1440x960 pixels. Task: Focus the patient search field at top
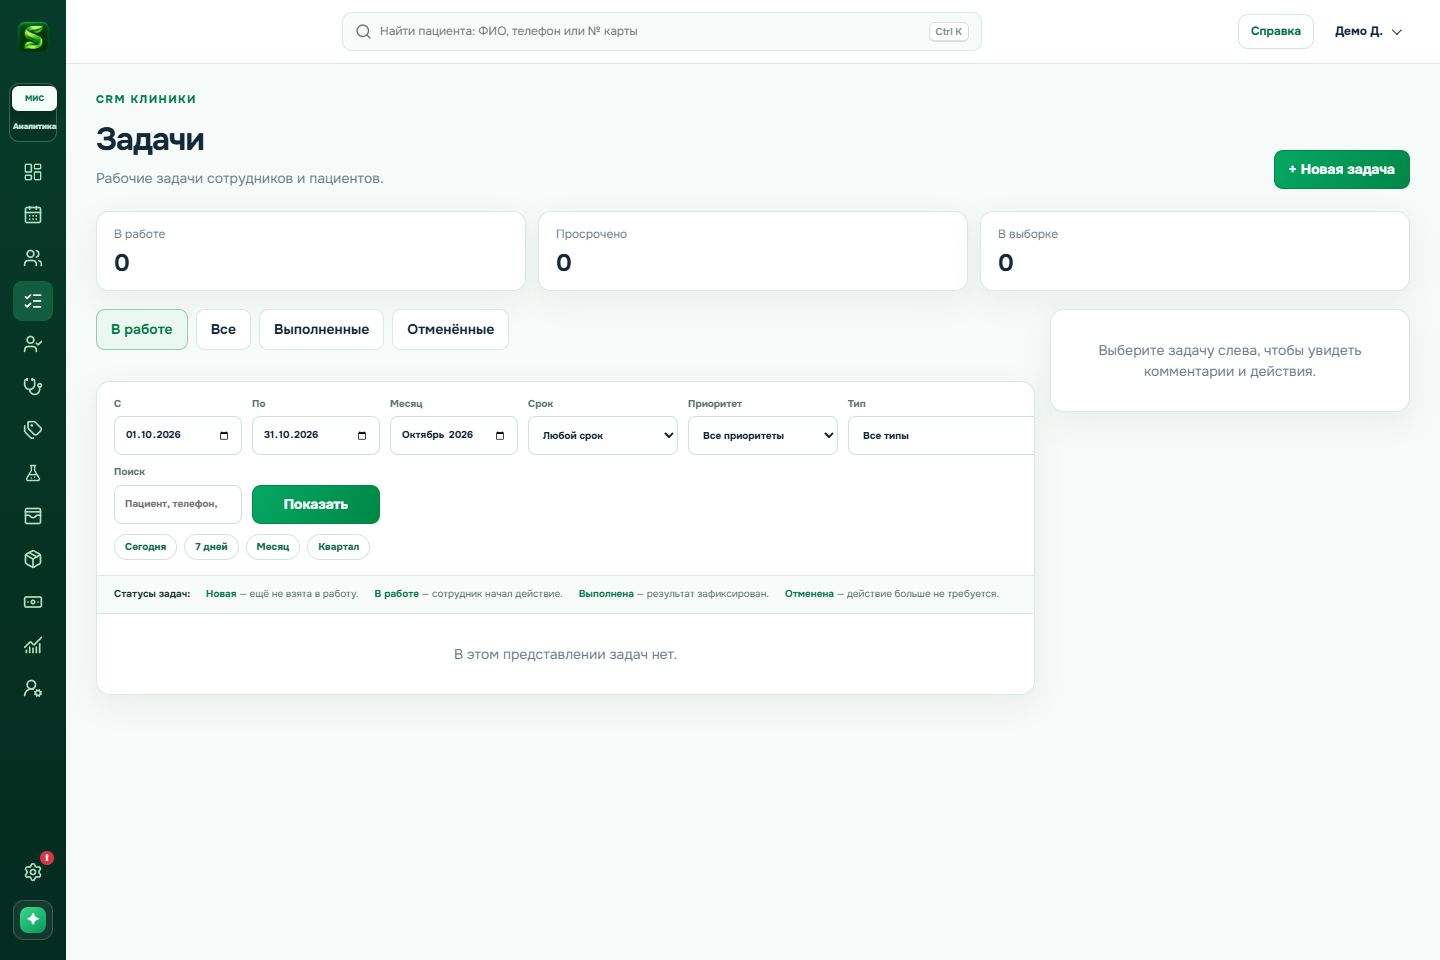coord(661,32)
